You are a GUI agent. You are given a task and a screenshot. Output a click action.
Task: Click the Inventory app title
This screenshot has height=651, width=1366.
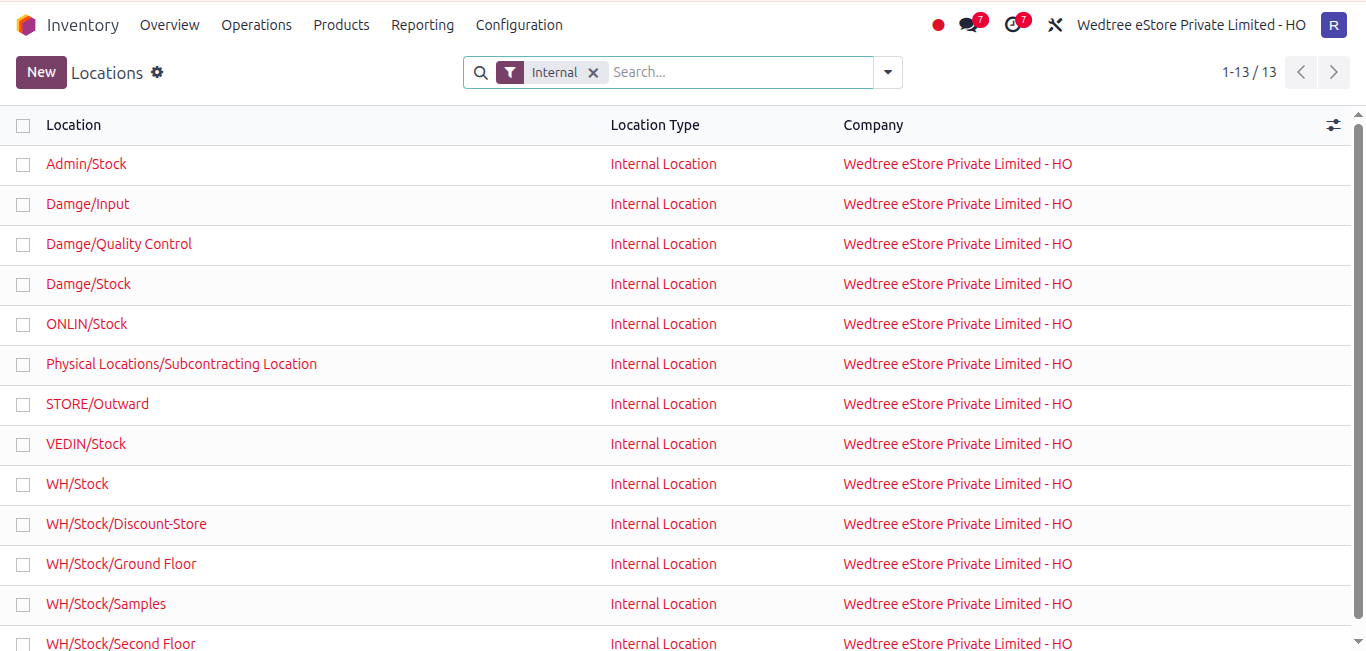pyautogui.click(x=83, y=25)
